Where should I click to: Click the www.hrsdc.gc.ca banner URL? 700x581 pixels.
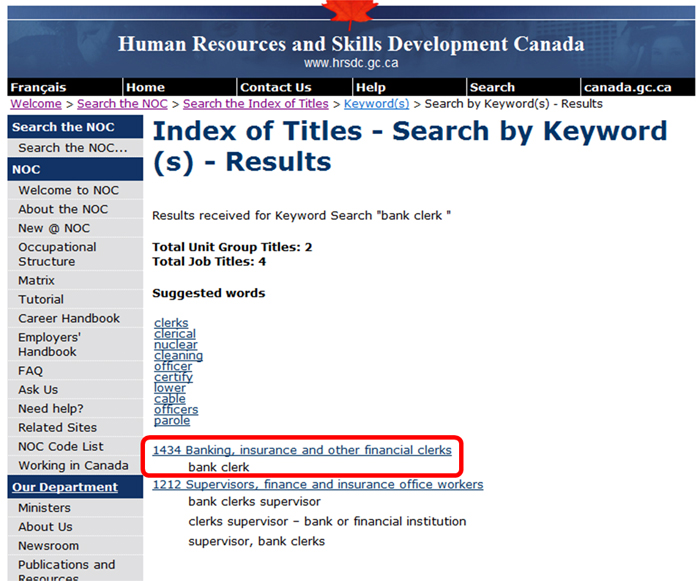point(351,63)
